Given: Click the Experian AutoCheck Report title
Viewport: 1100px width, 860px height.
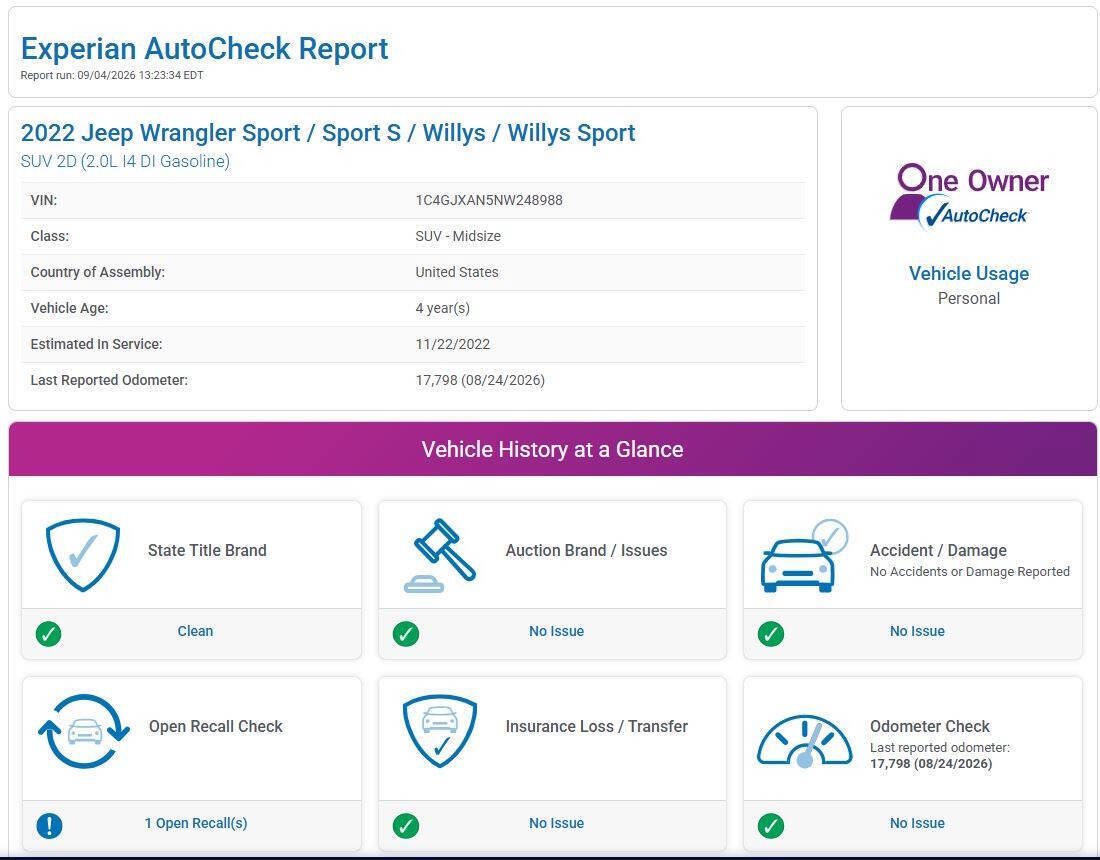Looking at the screenshot, I should click(204, 48).
